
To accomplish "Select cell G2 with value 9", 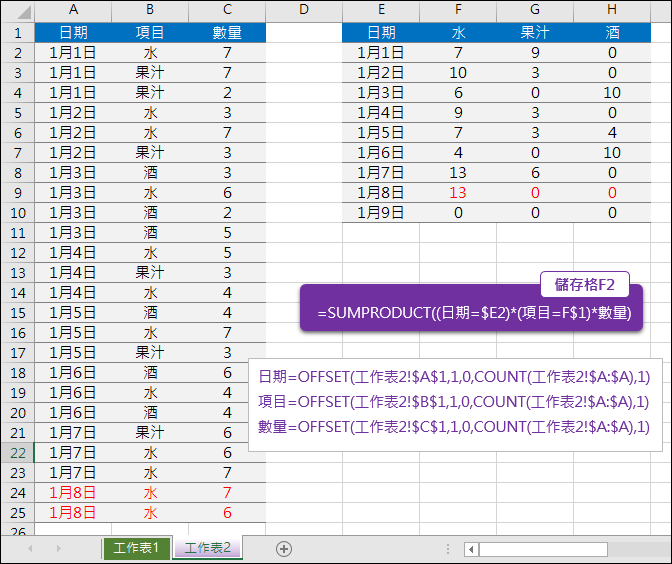I will tap(534, 53).
